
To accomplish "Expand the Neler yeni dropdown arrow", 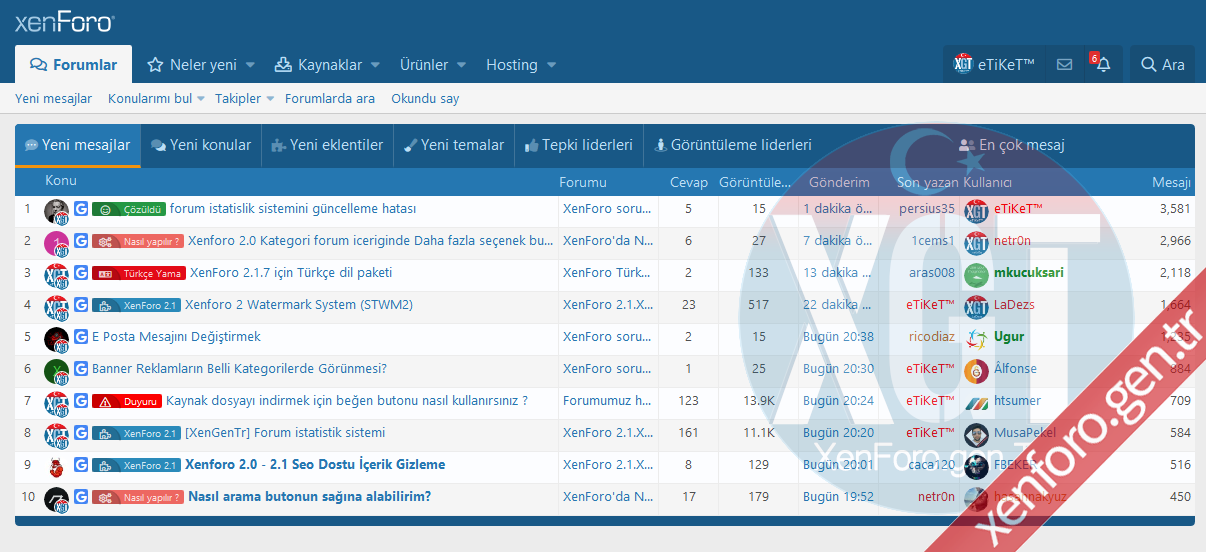I will (250, 66).
